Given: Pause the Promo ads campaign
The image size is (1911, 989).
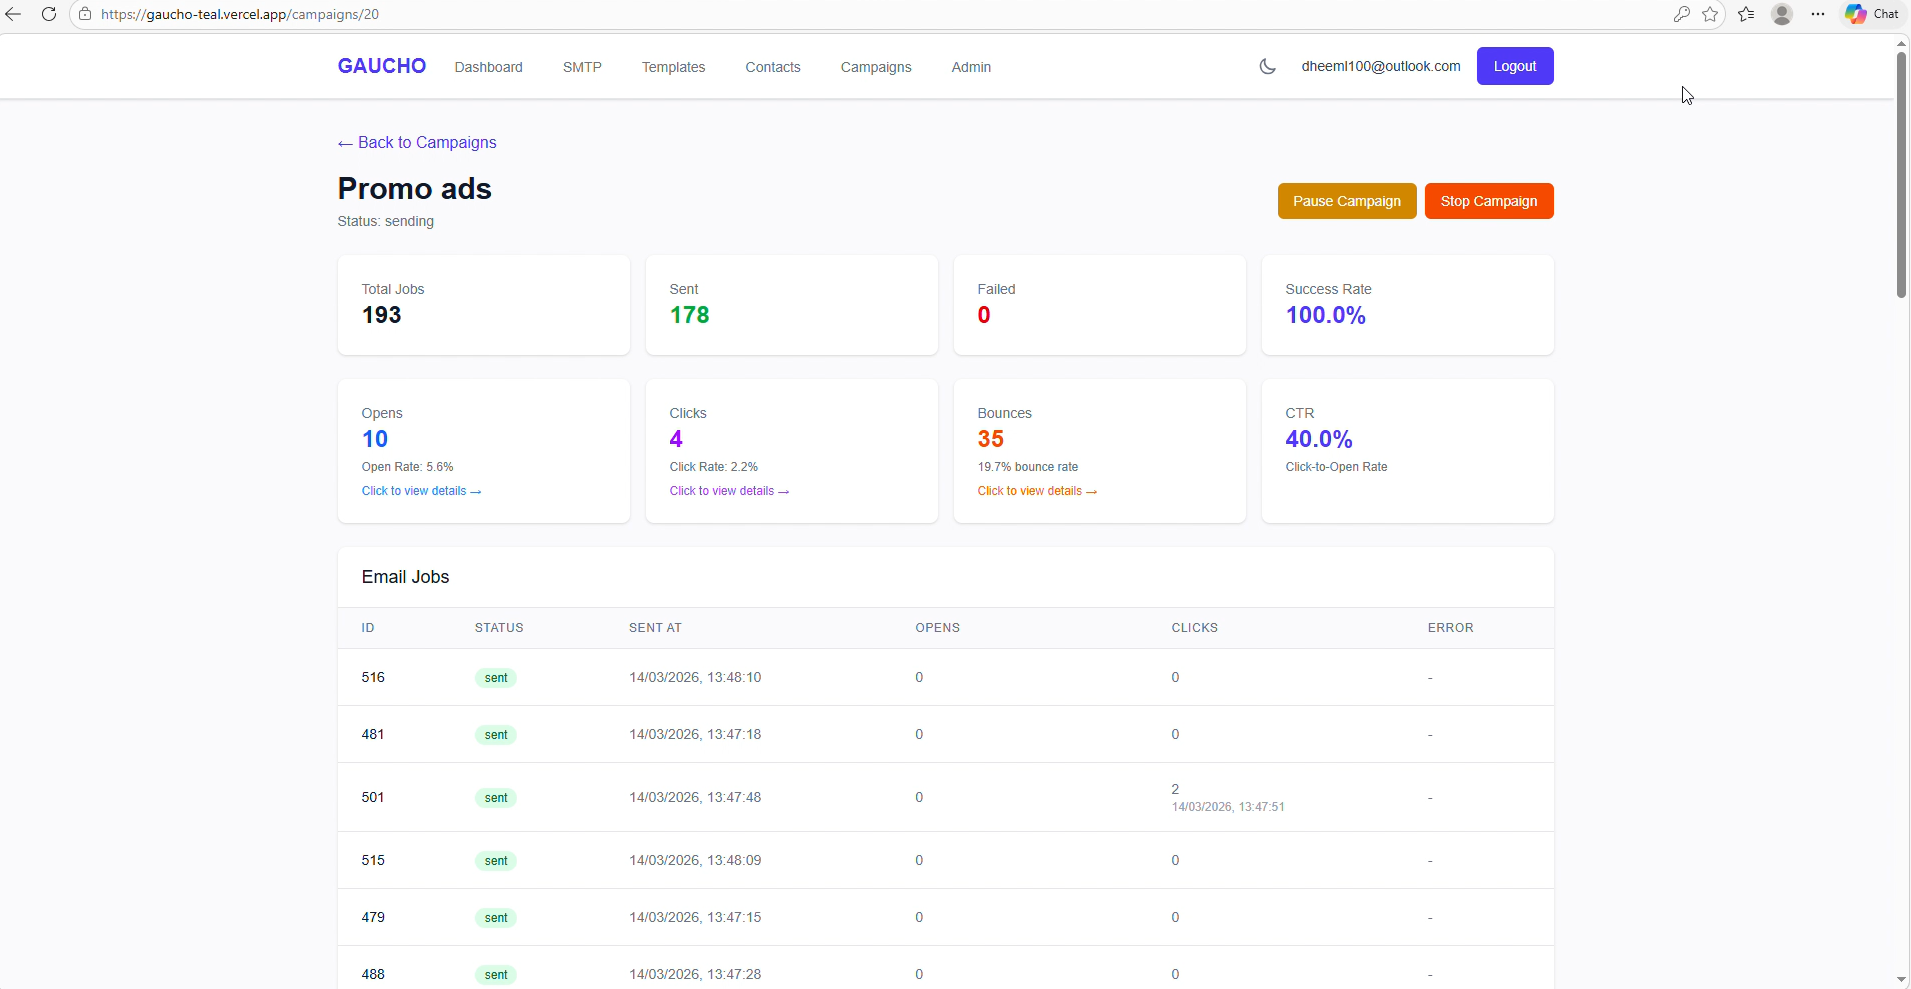Looking at the screenshot, I should point(1346,201).
